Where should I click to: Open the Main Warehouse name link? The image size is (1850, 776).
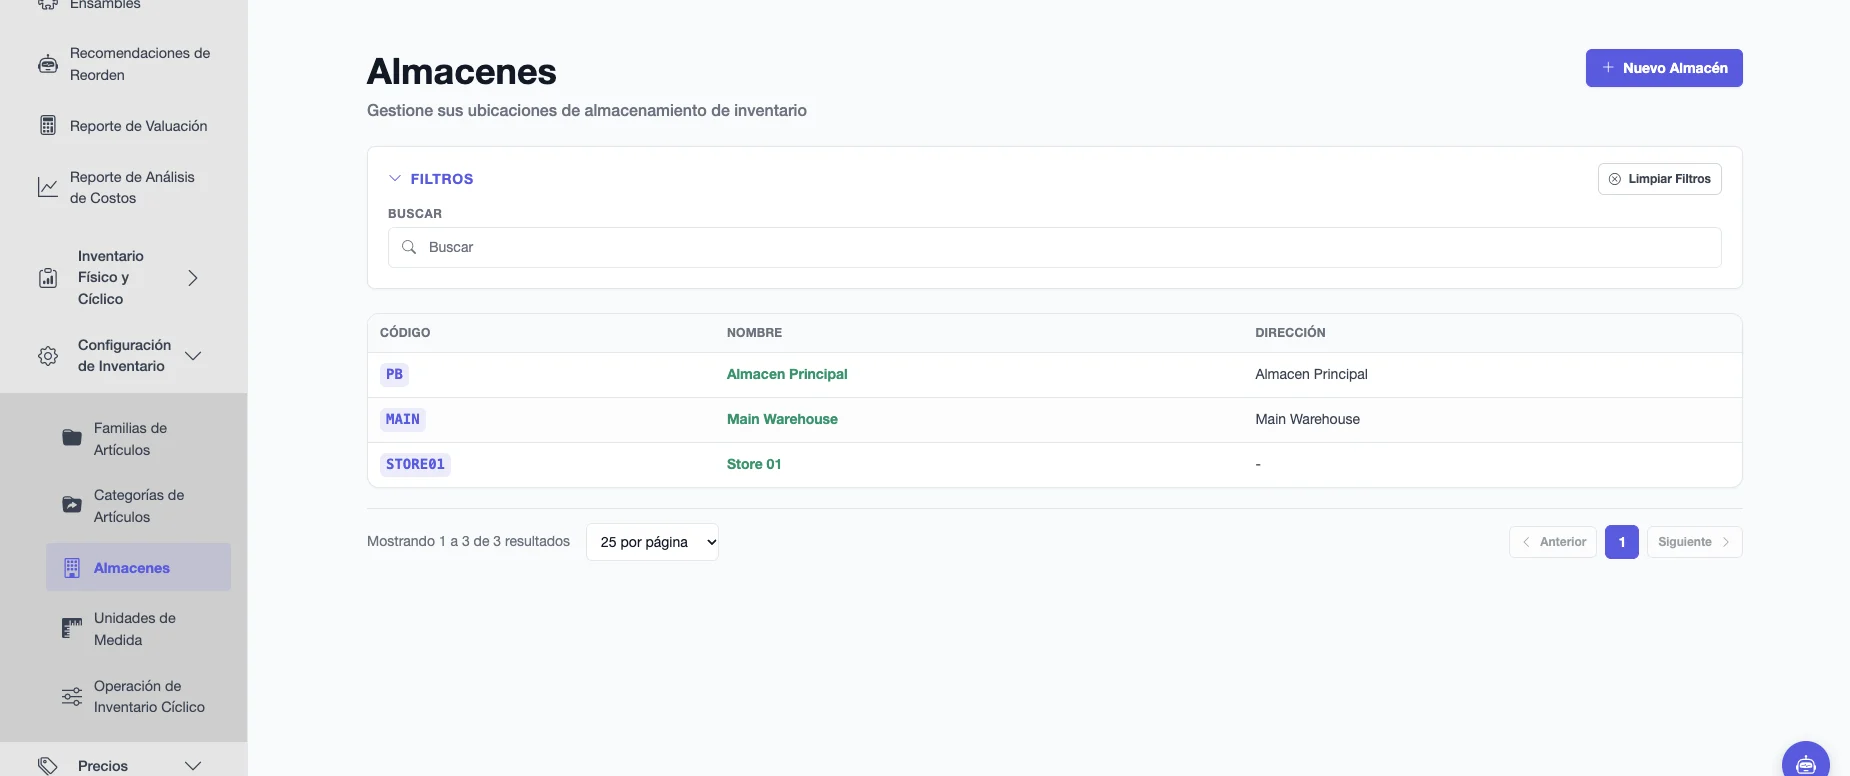[x=782, y=419]
